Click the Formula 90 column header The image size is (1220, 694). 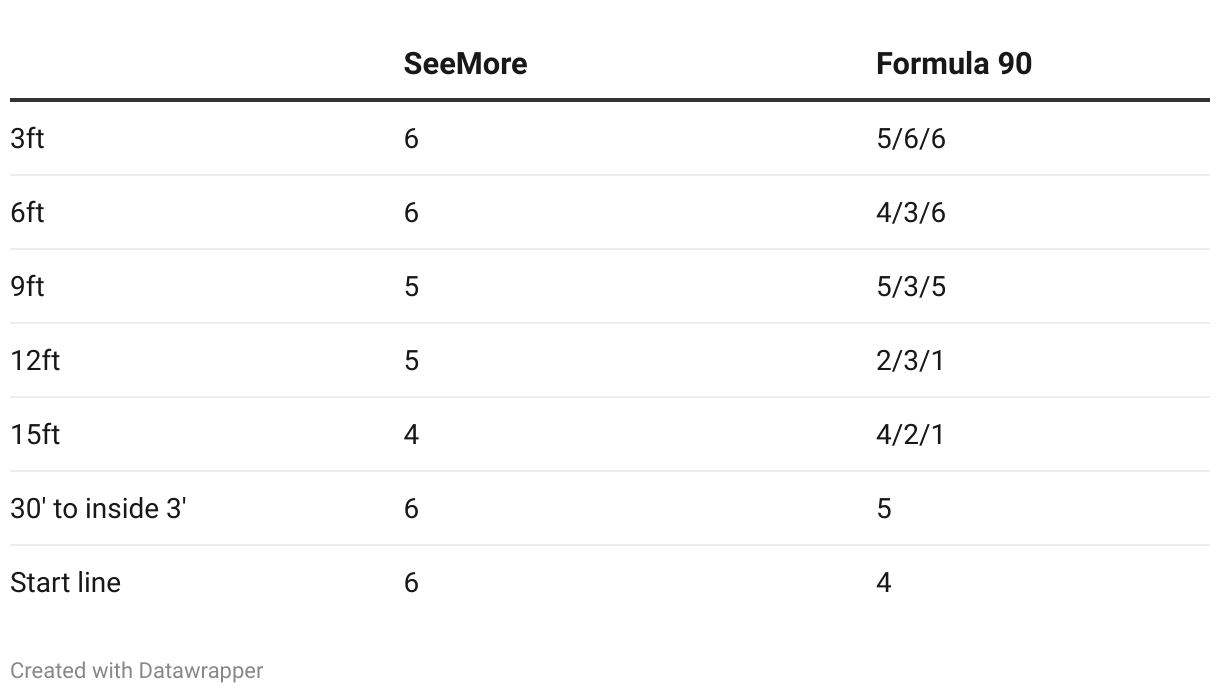click(954, 64)
